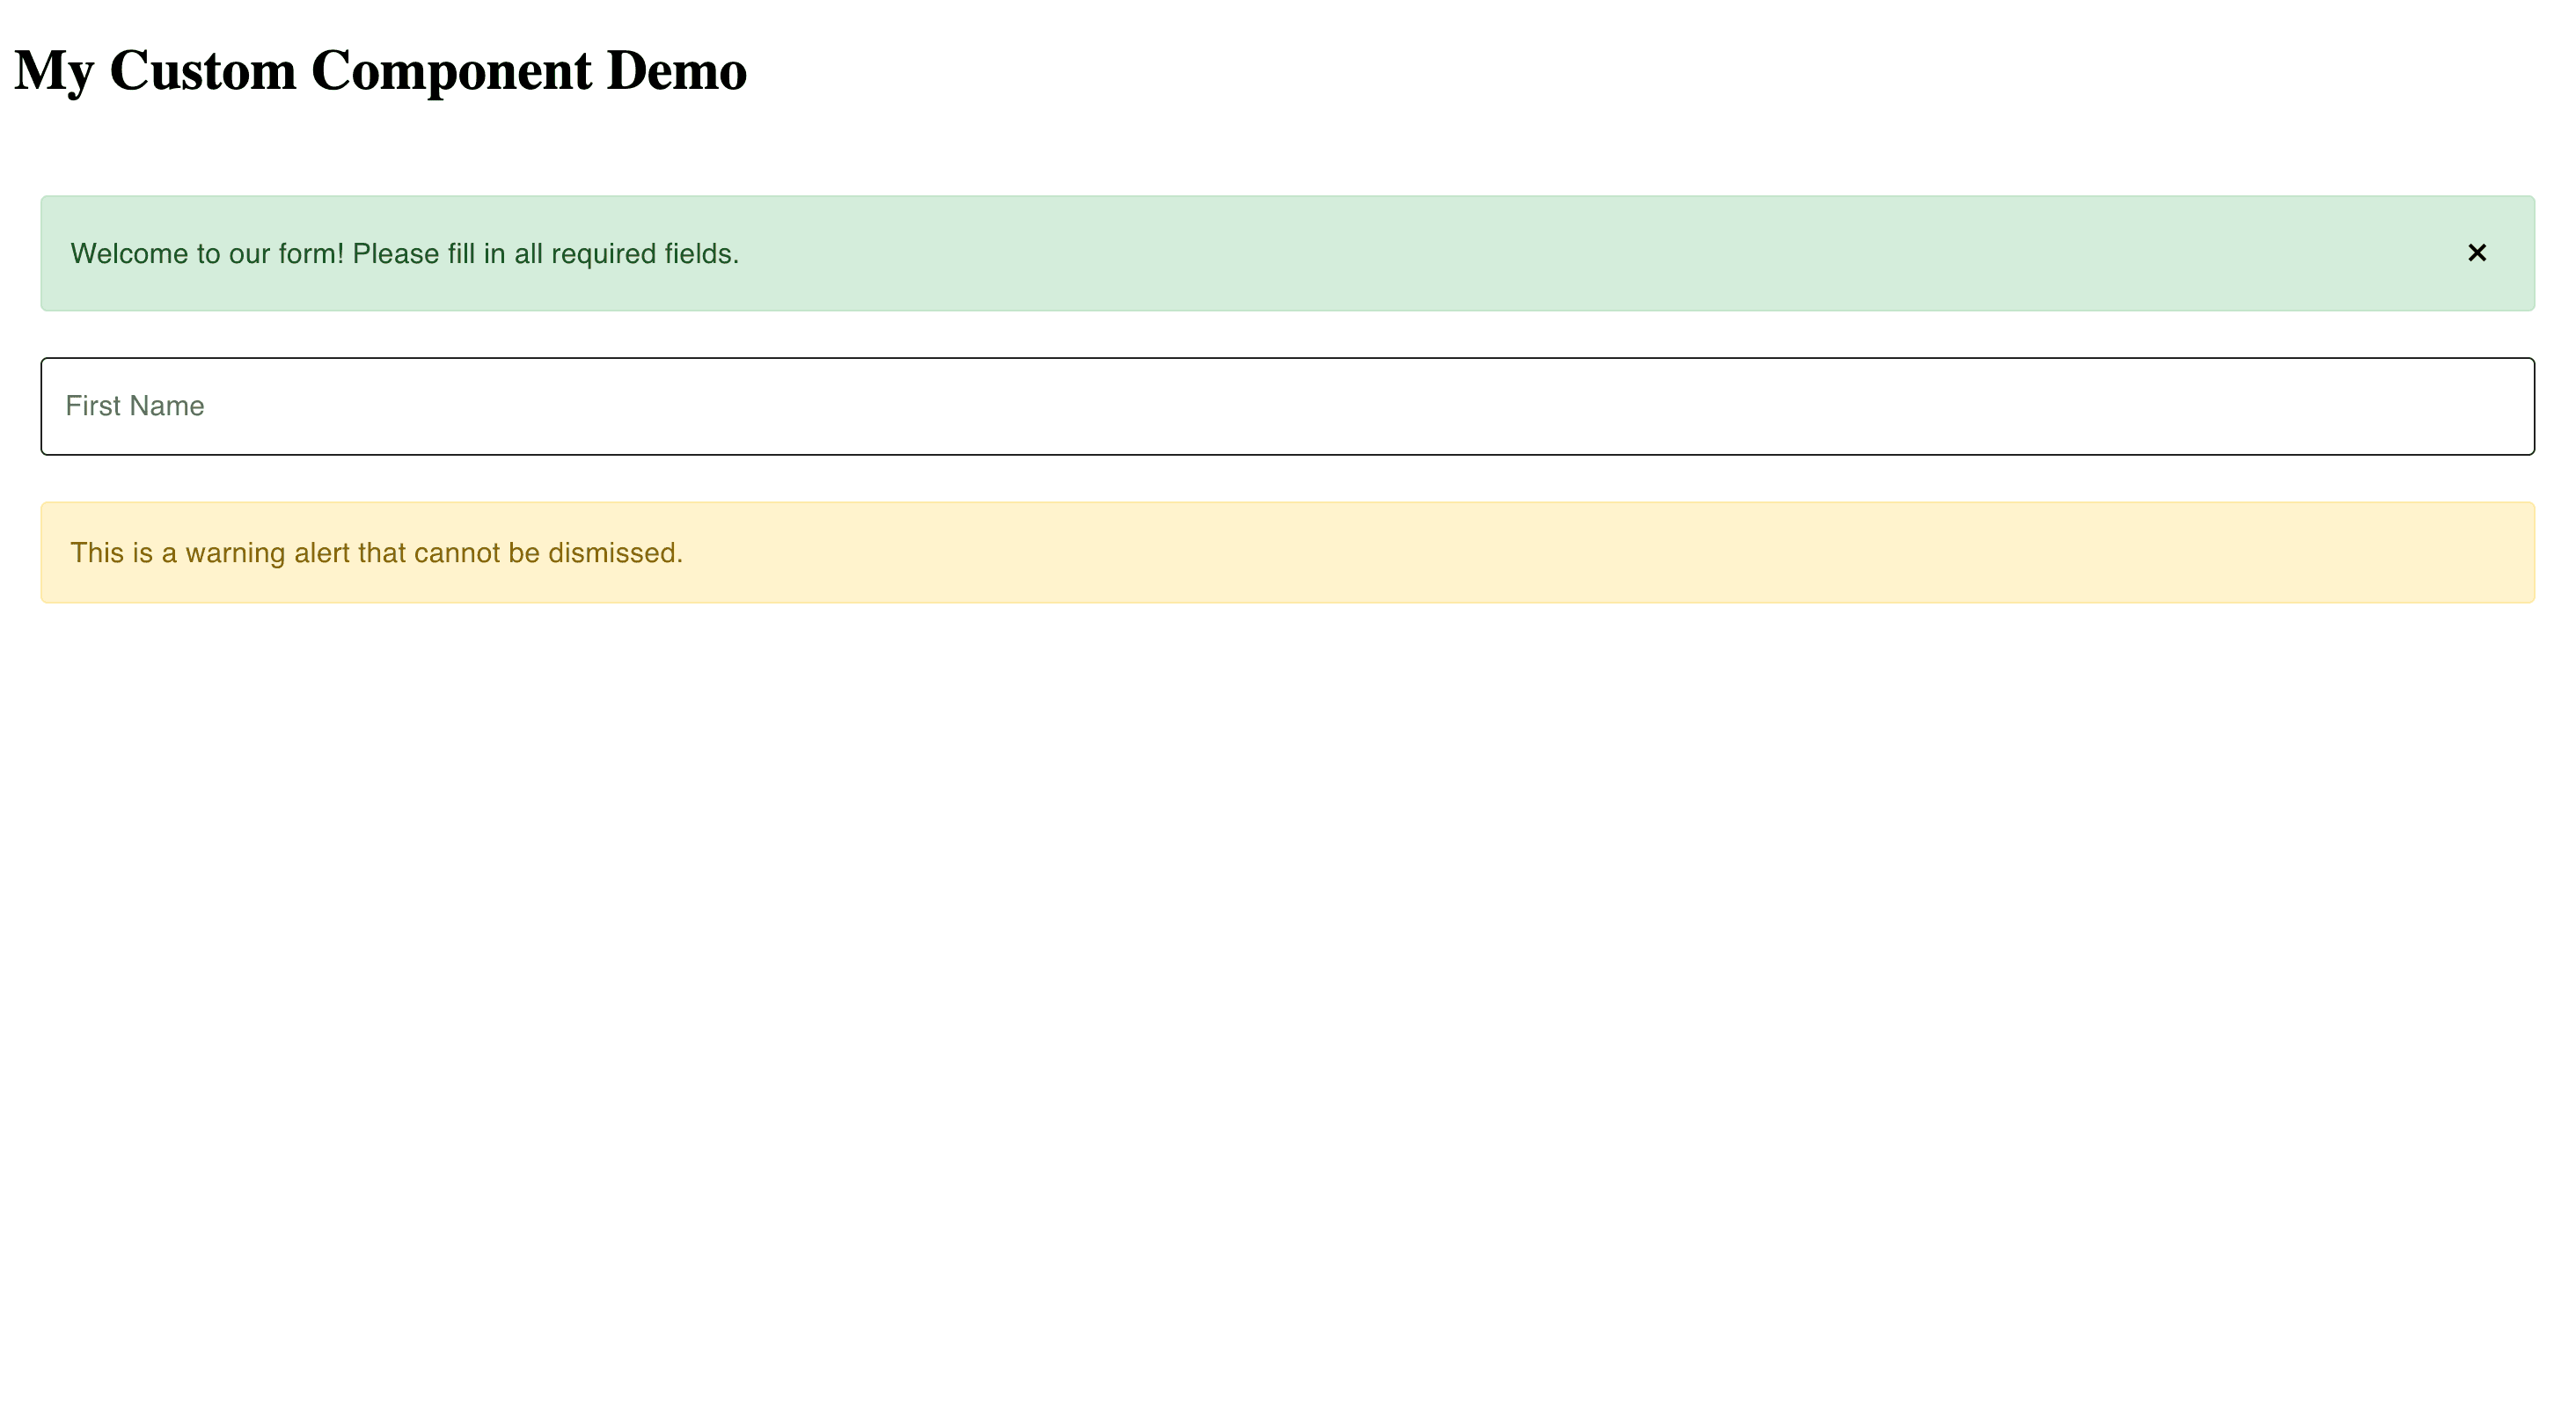Click the yellow warning alert banner
The height and width of the screenshot is (1427, 2576).
point(1287,552)
